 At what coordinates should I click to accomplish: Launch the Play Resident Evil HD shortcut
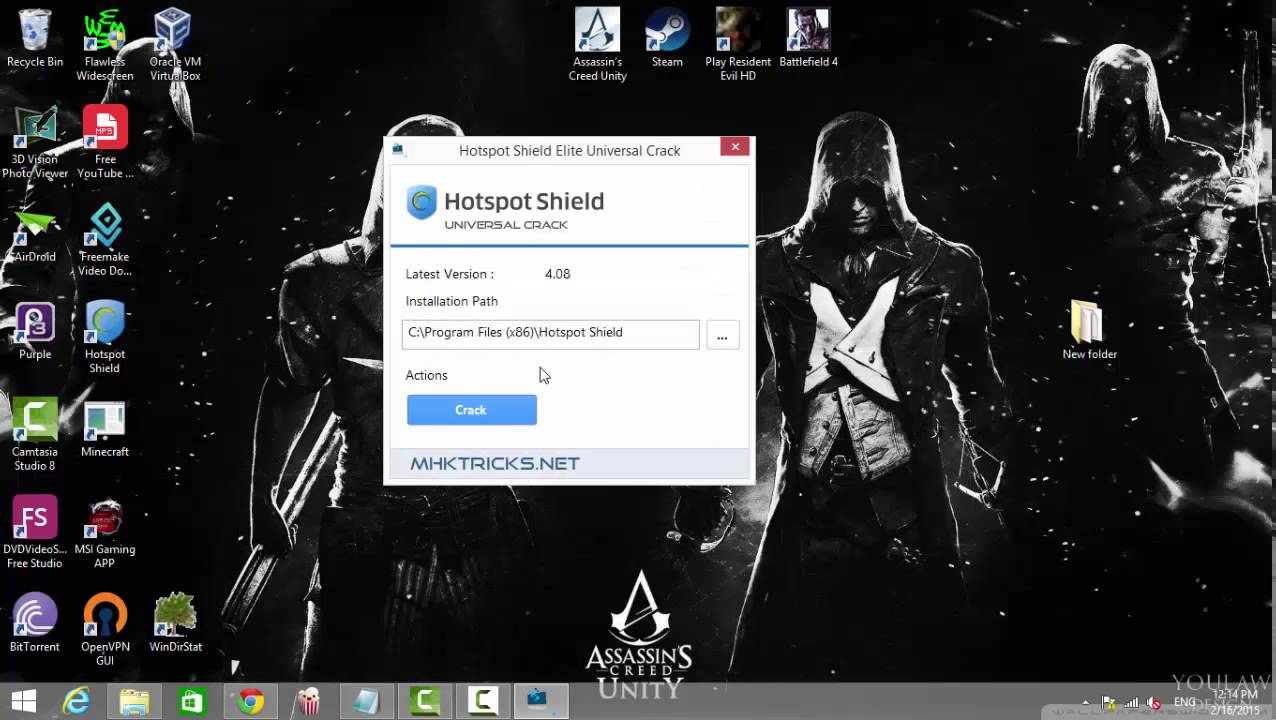738,45
